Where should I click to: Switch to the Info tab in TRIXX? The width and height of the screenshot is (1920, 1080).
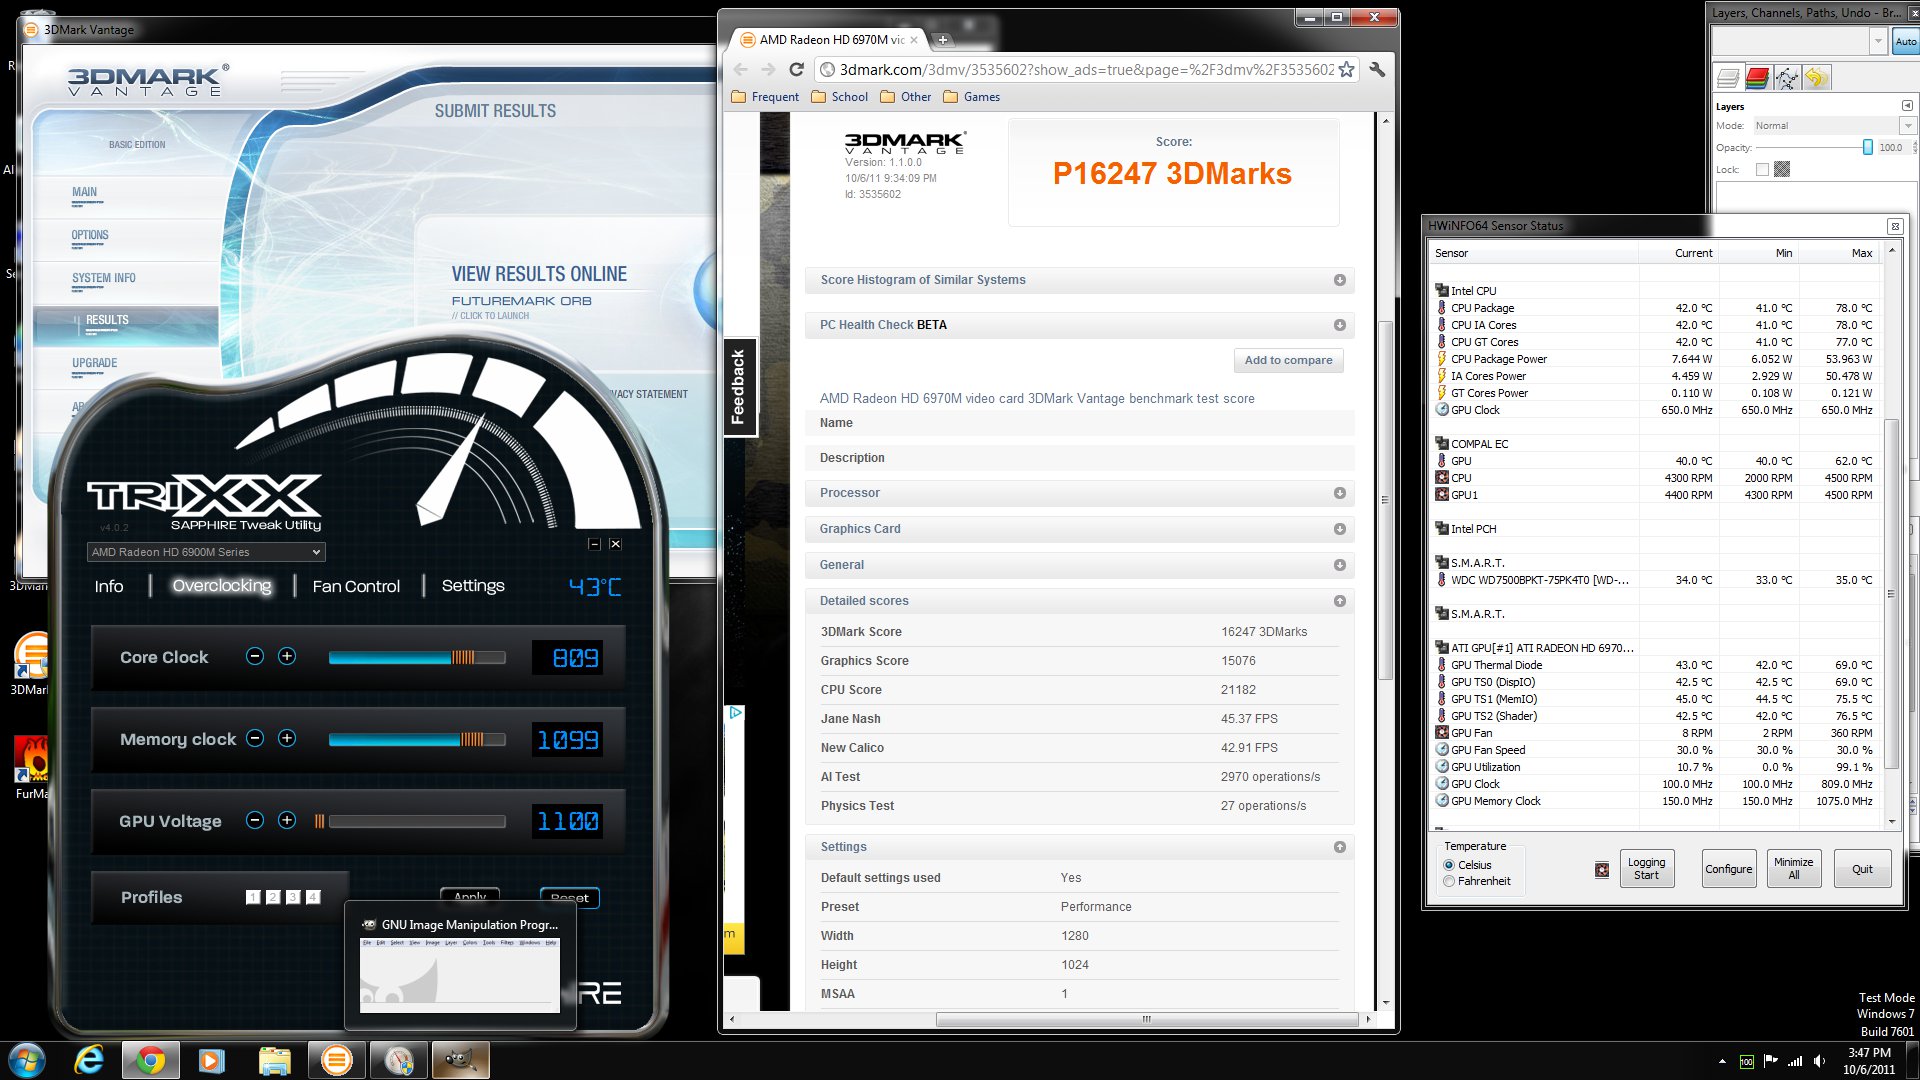(x=109, y=586)
